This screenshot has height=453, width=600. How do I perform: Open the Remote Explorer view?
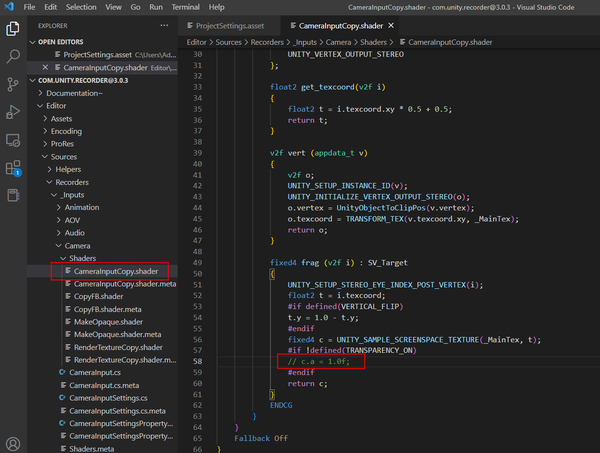[x=13, y=140]
